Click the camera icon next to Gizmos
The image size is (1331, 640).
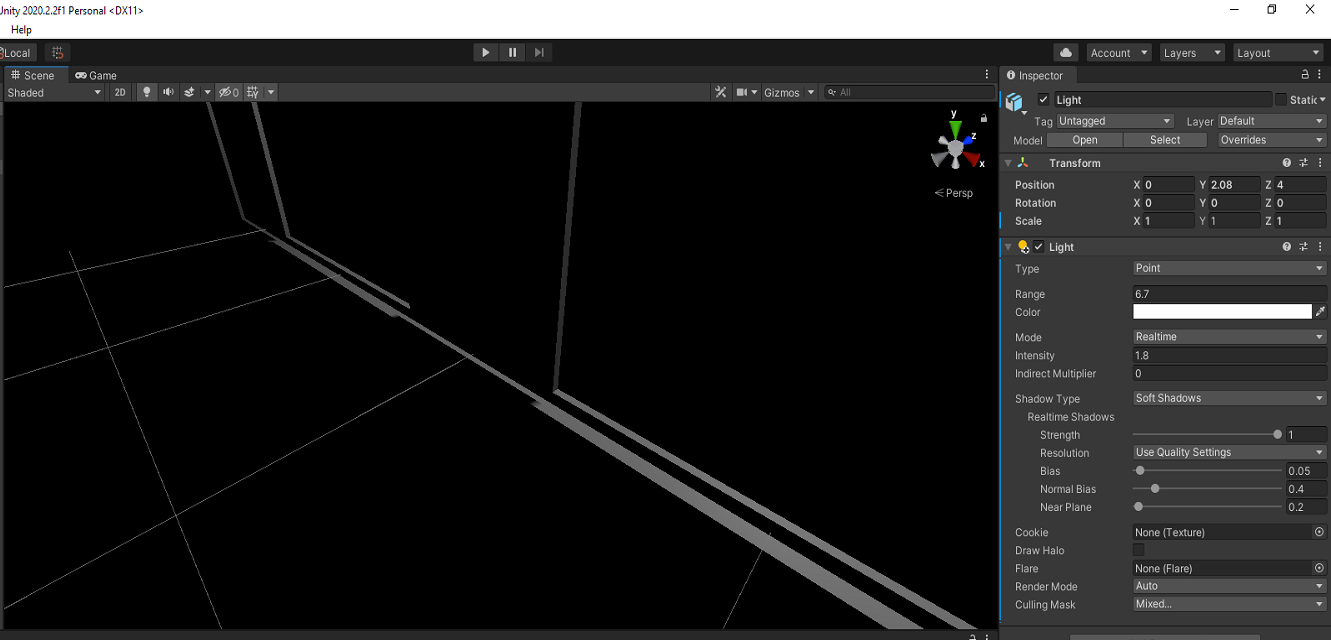[x=740, y=92]
